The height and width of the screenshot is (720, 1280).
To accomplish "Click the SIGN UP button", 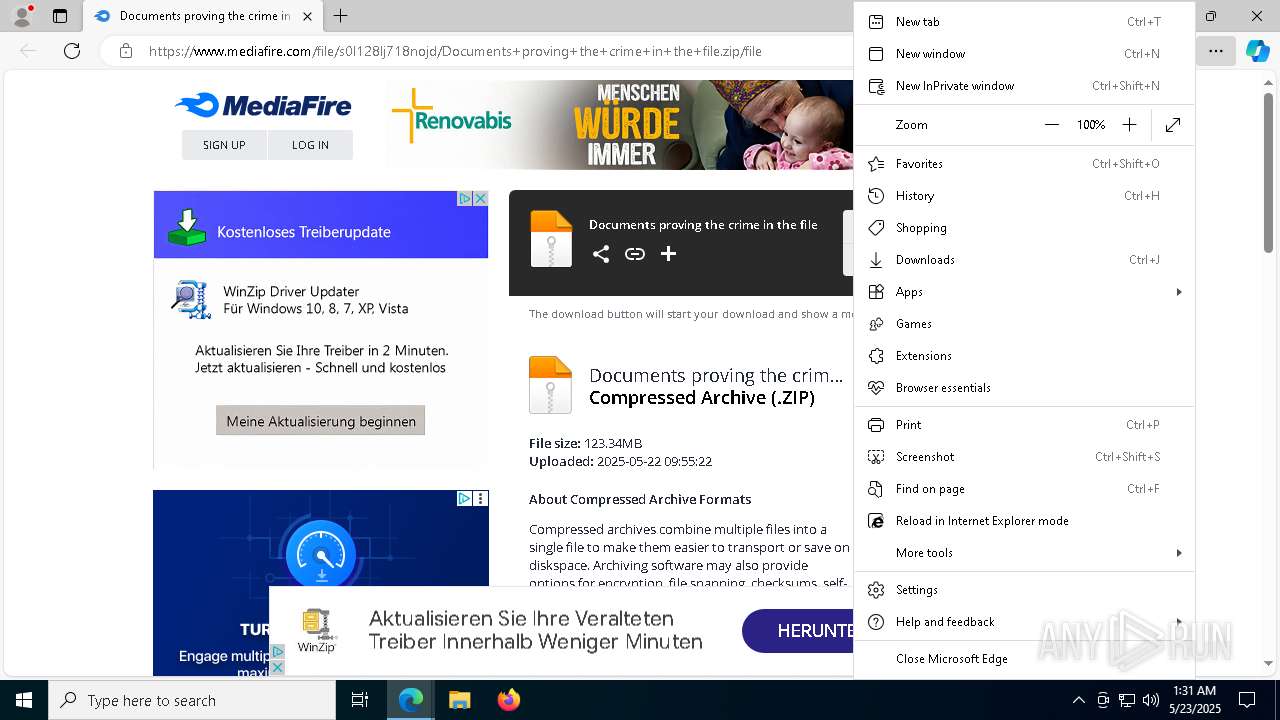I will 224,145.
